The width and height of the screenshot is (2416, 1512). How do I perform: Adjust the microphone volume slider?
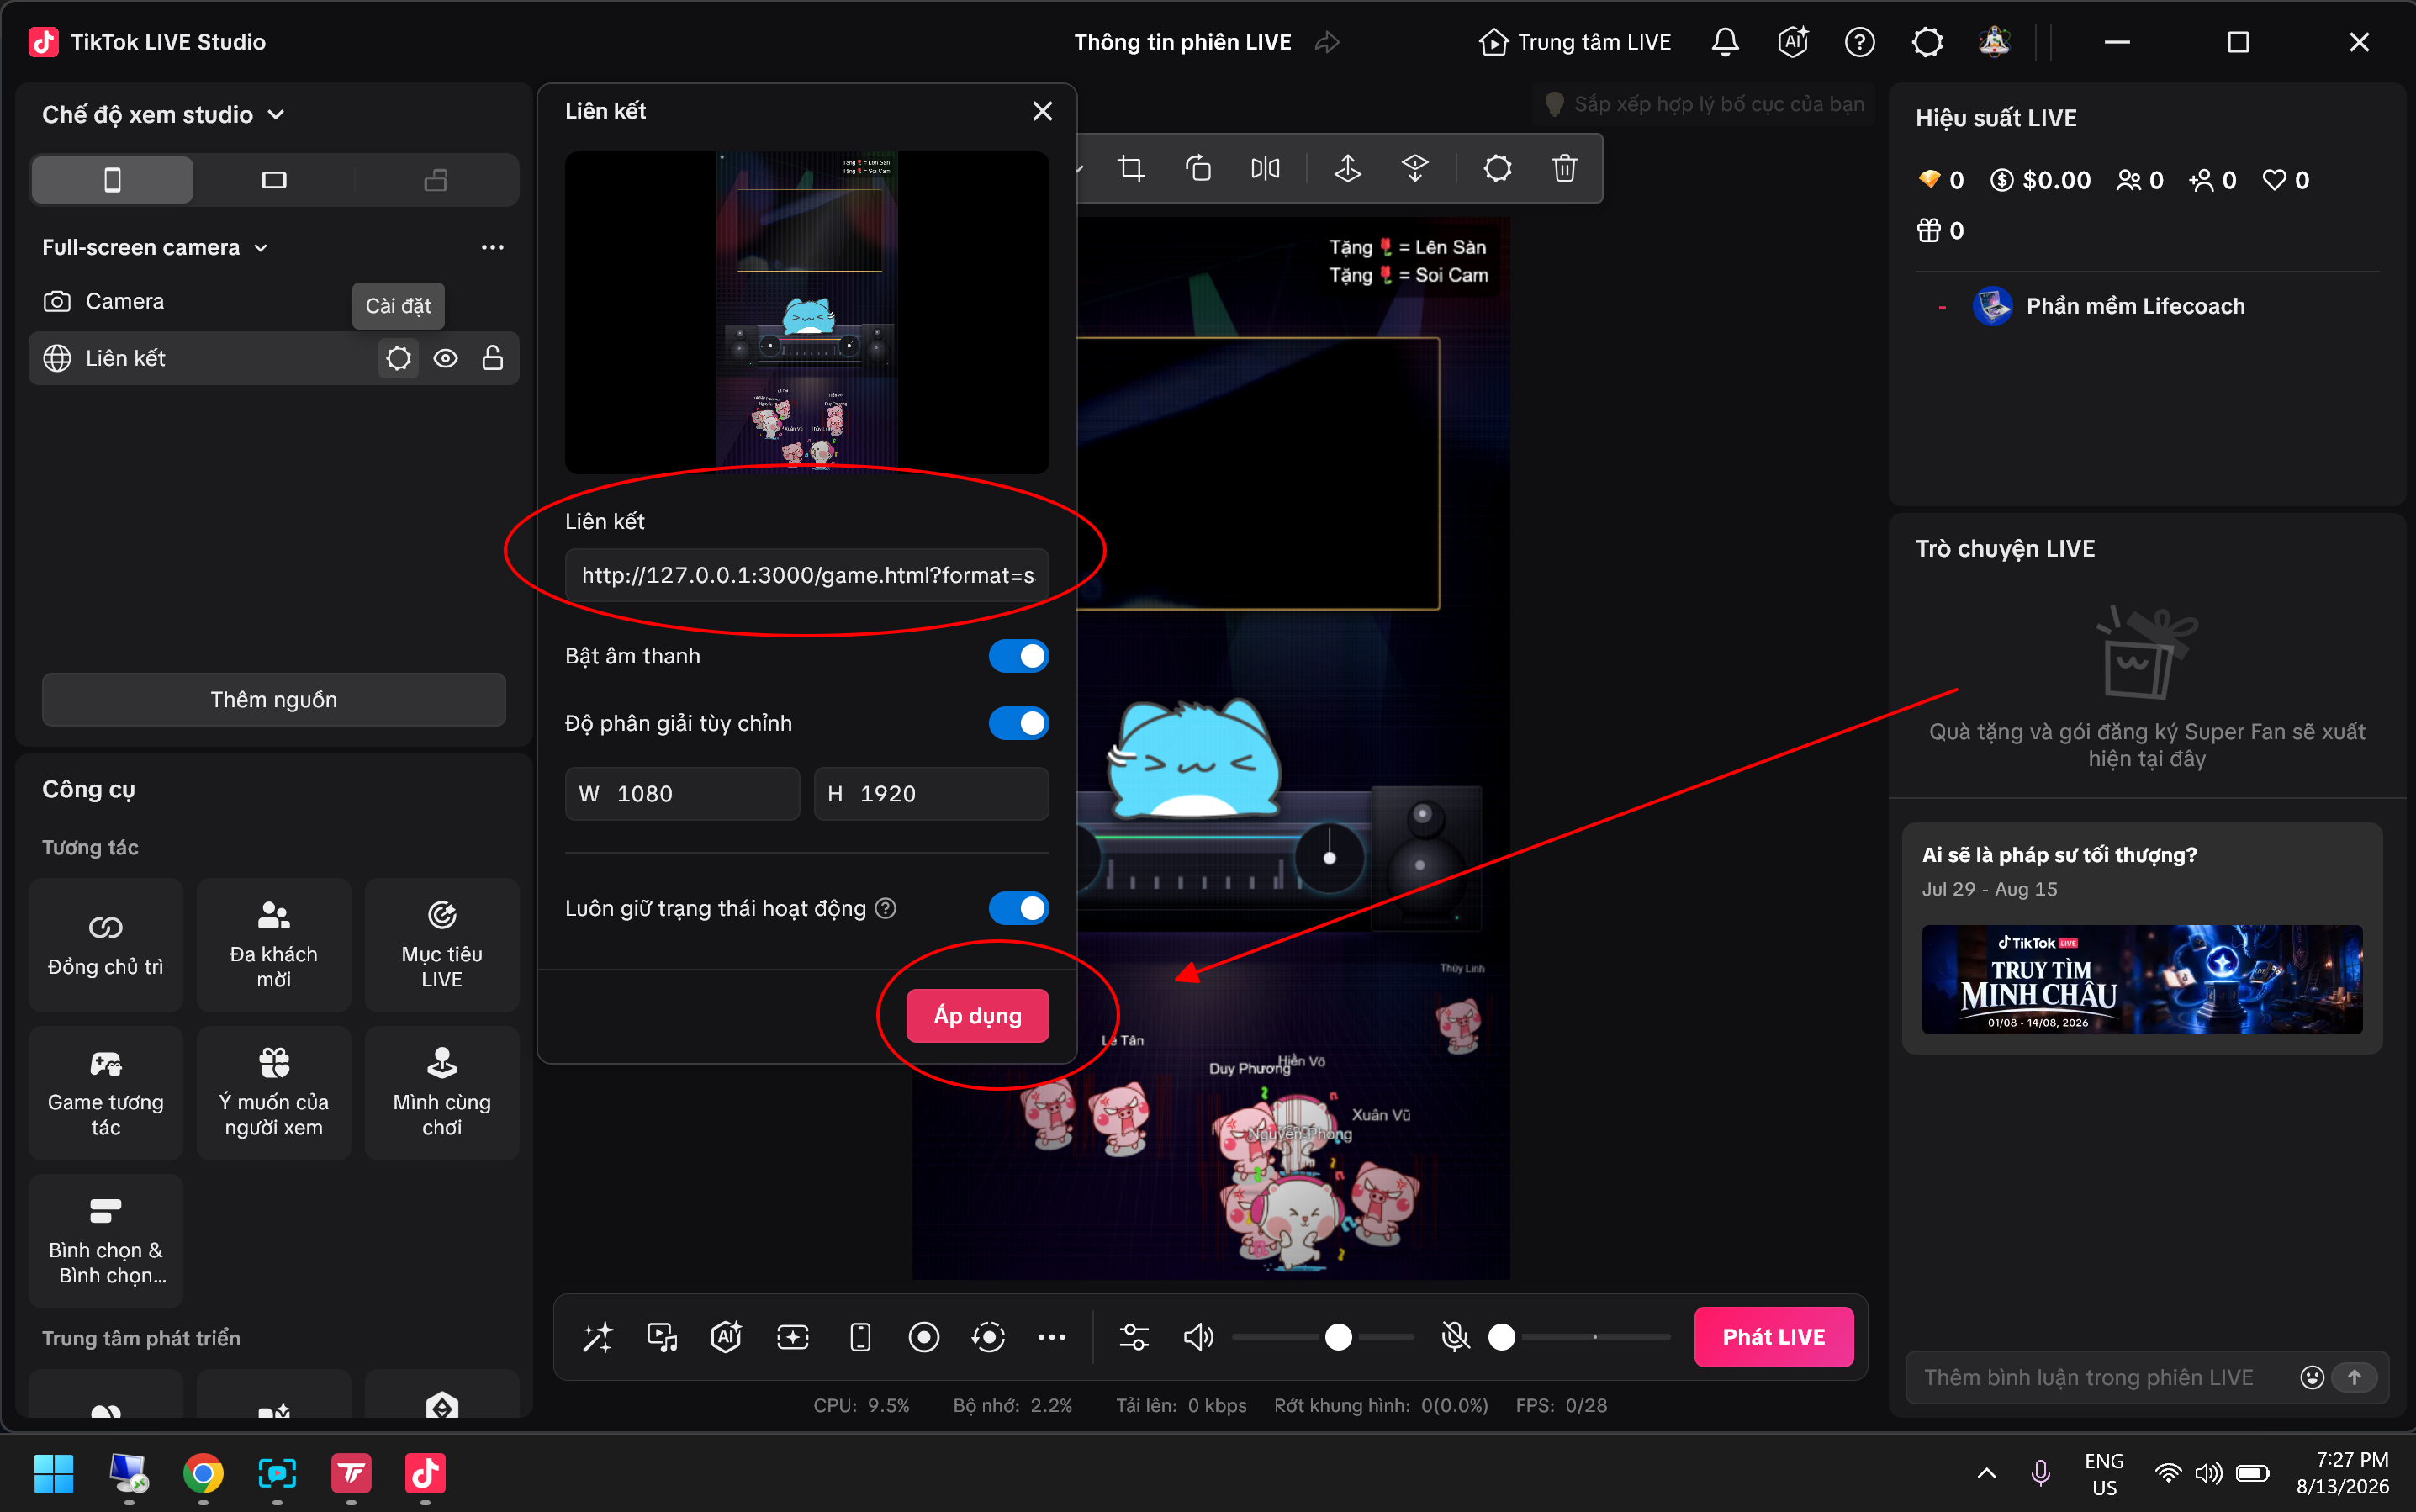pyautogui.click(x=1579, y=1337)
